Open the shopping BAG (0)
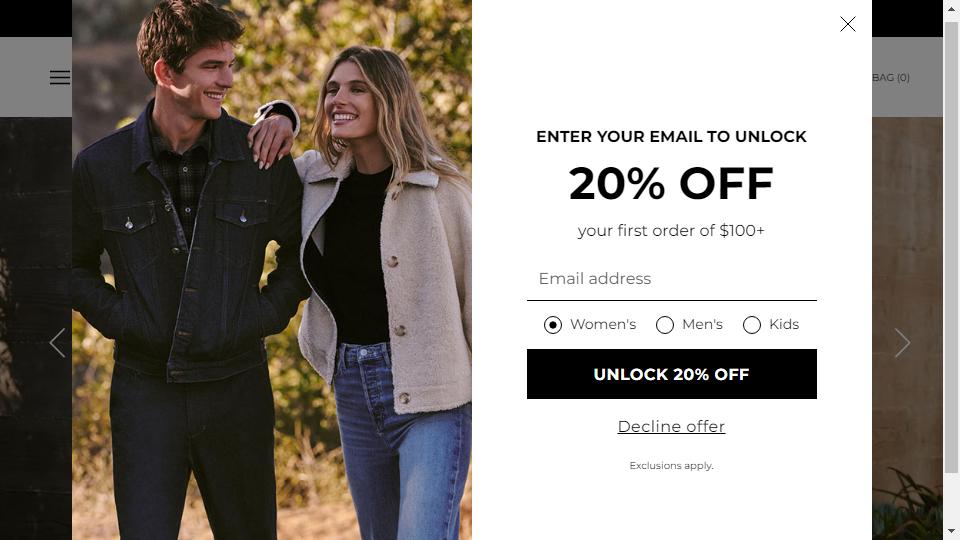Image resolution: width=960 pixels, height=540 pixels. (891, 78)
